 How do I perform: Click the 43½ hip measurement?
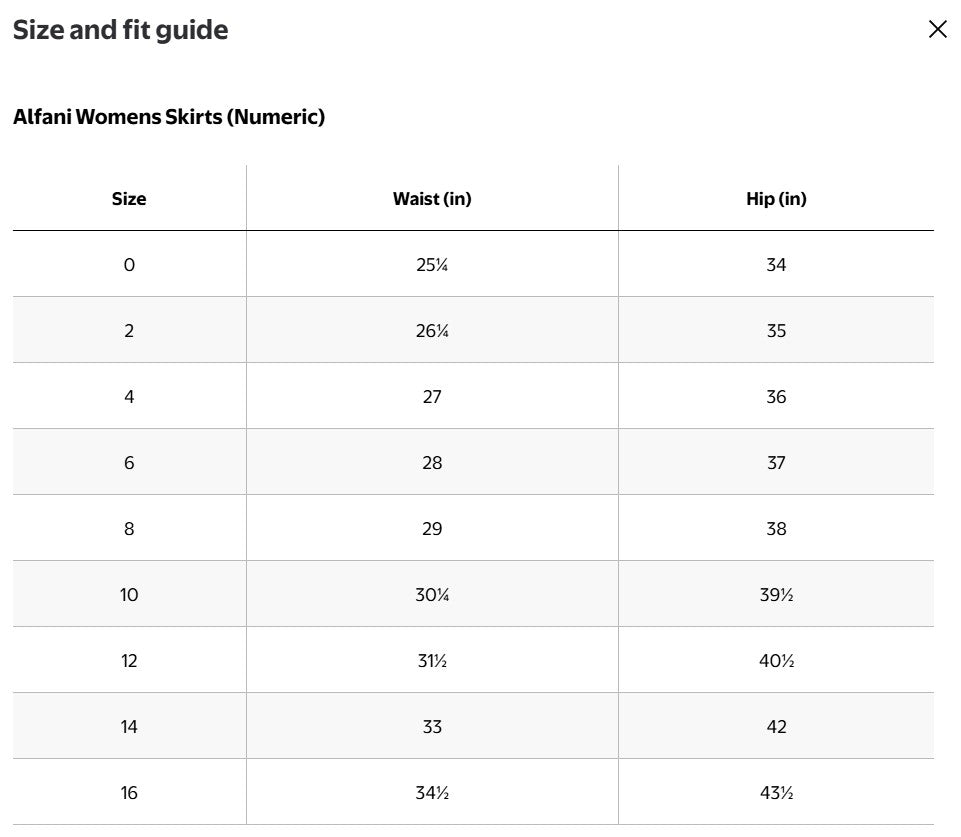click(776, 793)
